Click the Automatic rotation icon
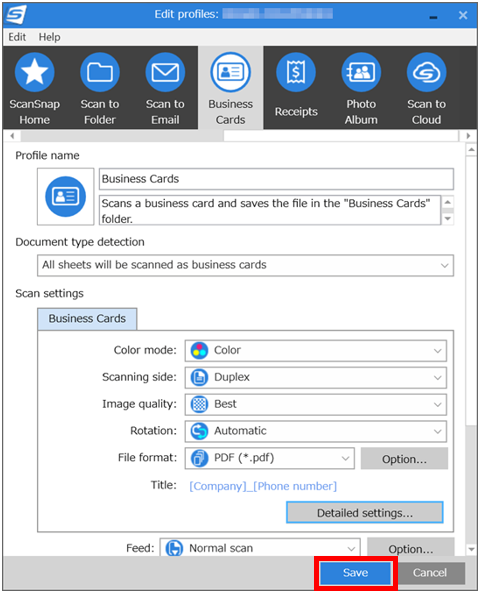480x594 pixels. 199,431
